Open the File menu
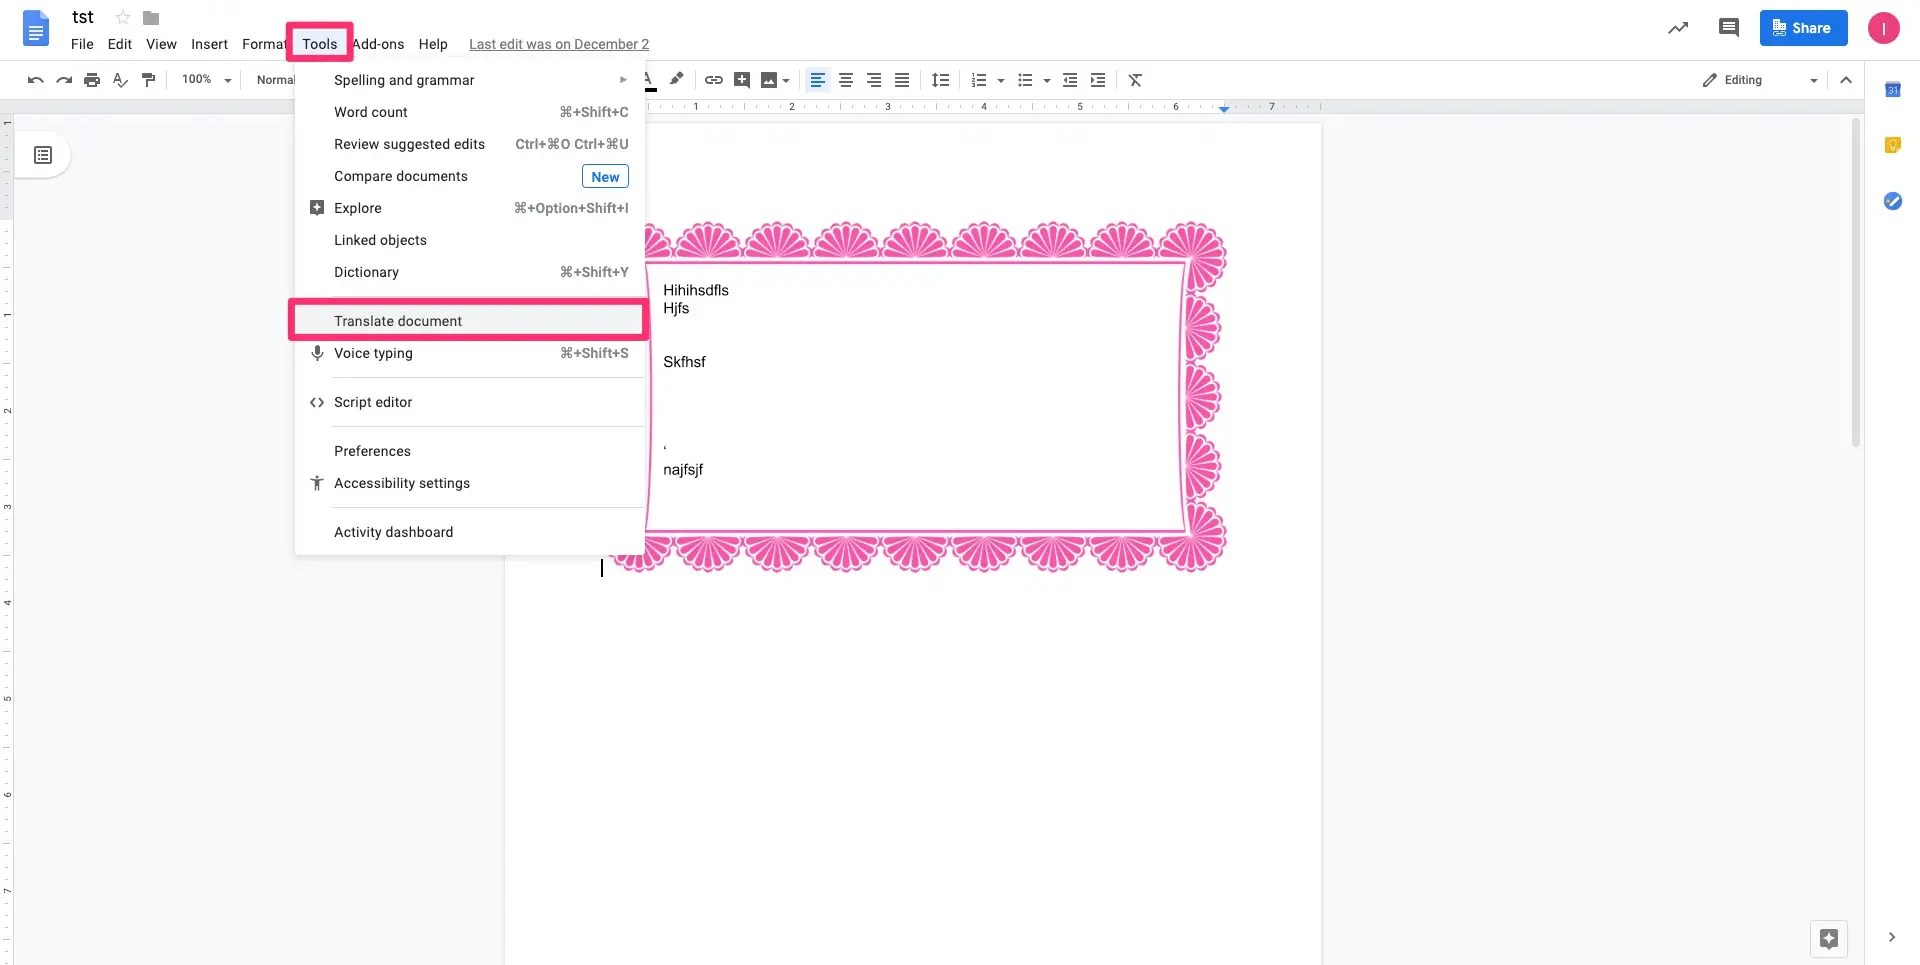 [x=82, y=44]
